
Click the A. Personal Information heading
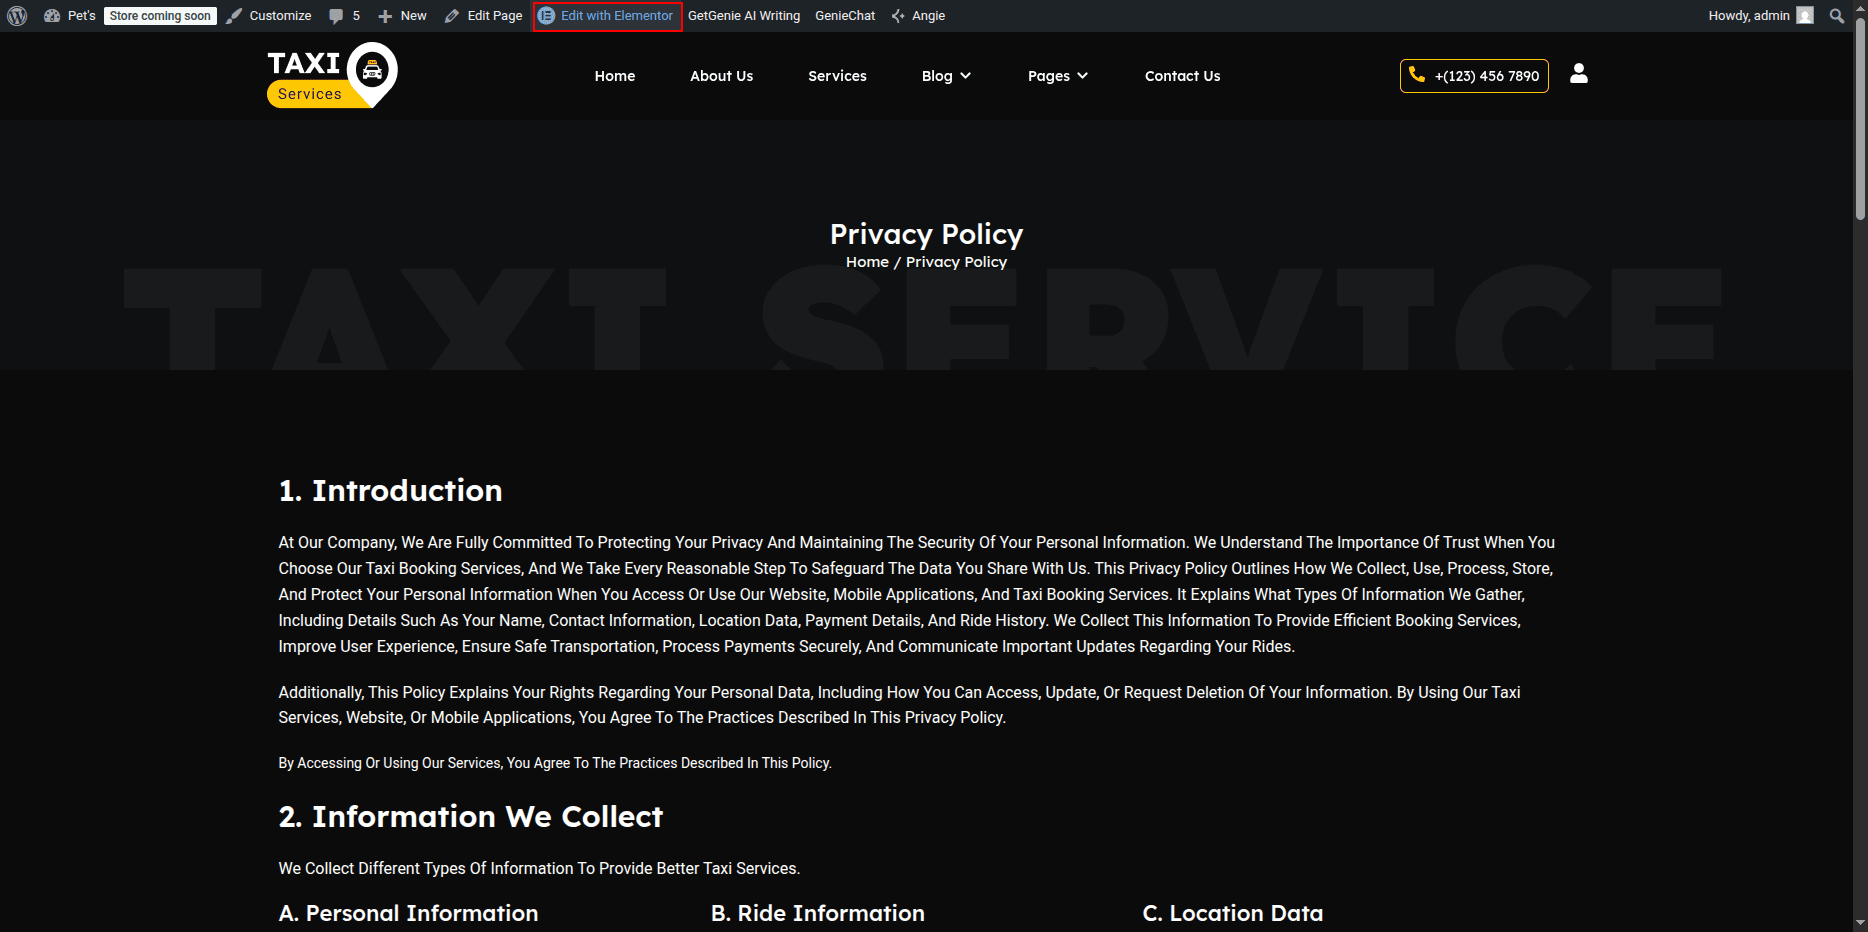[408, 913]
